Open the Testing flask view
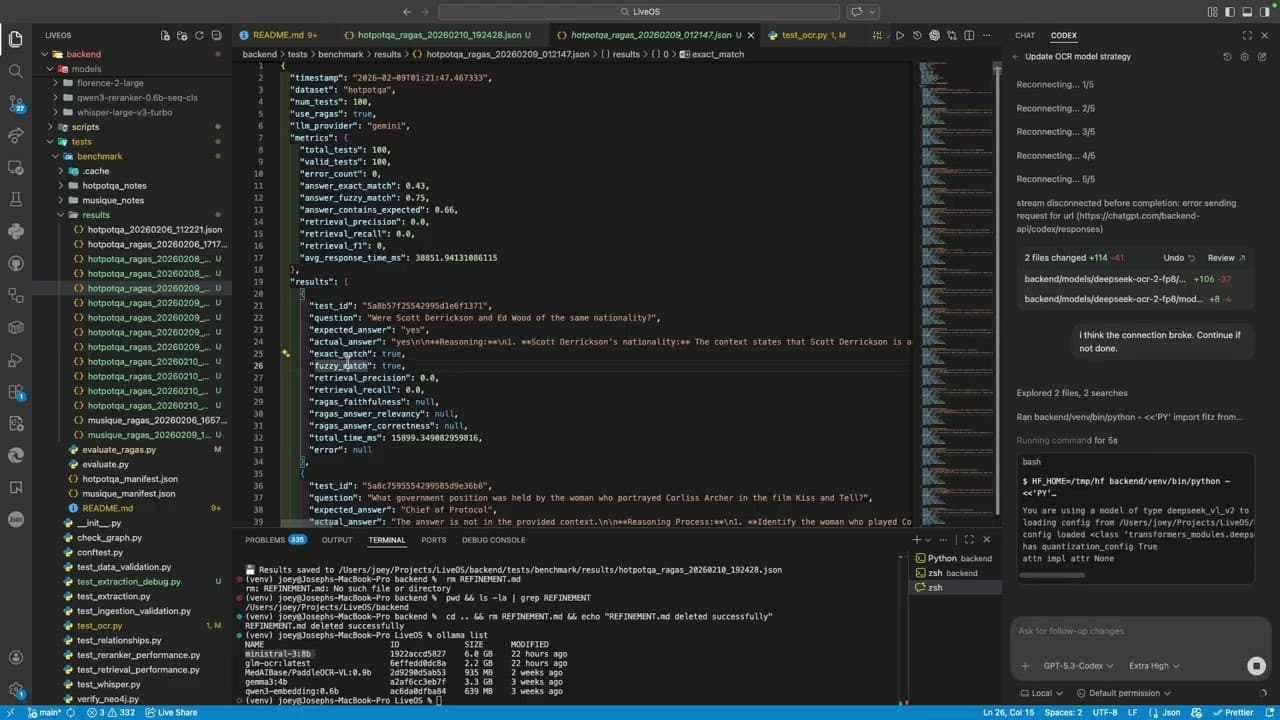Screen dimensions: 1280x720 [15, 200]
